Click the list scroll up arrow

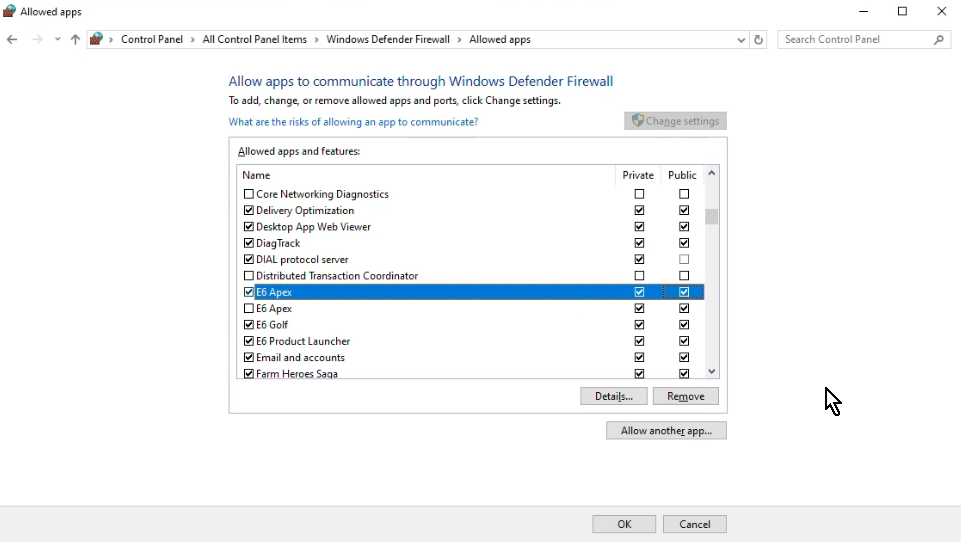tap(712, 174)
